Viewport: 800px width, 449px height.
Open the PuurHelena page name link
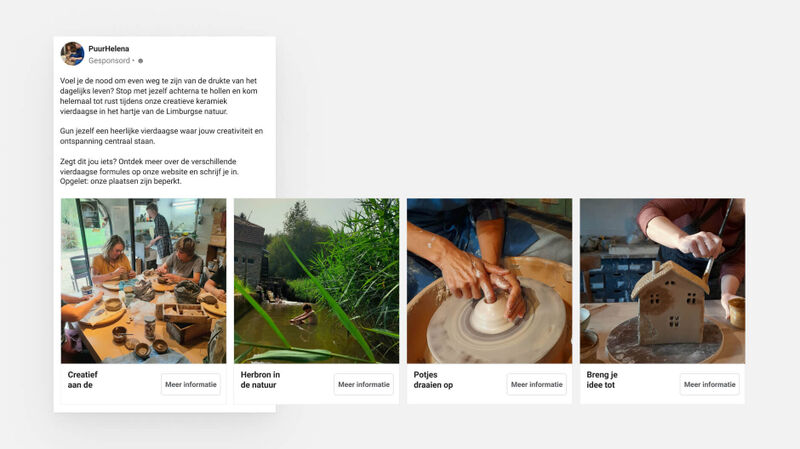(109, 48)
